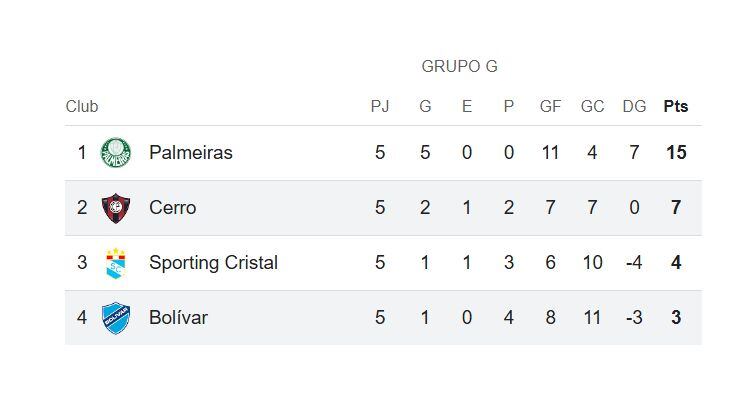
Task: Click the PJ column header
Action: pyautogui.click(x=380, y=107)
